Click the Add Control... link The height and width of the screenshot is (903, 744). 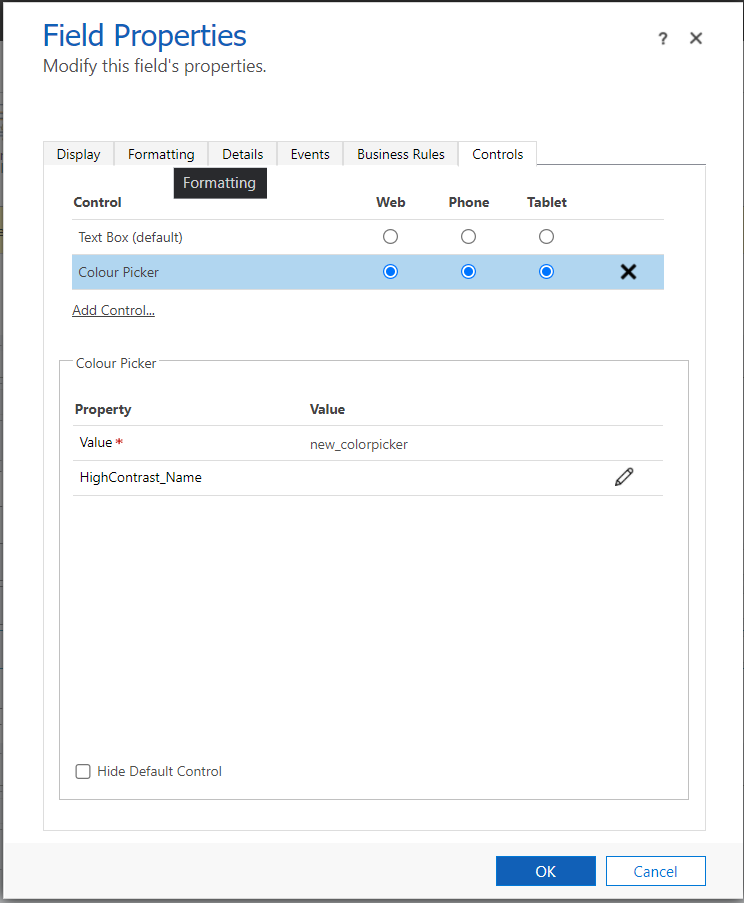[113, 310]
